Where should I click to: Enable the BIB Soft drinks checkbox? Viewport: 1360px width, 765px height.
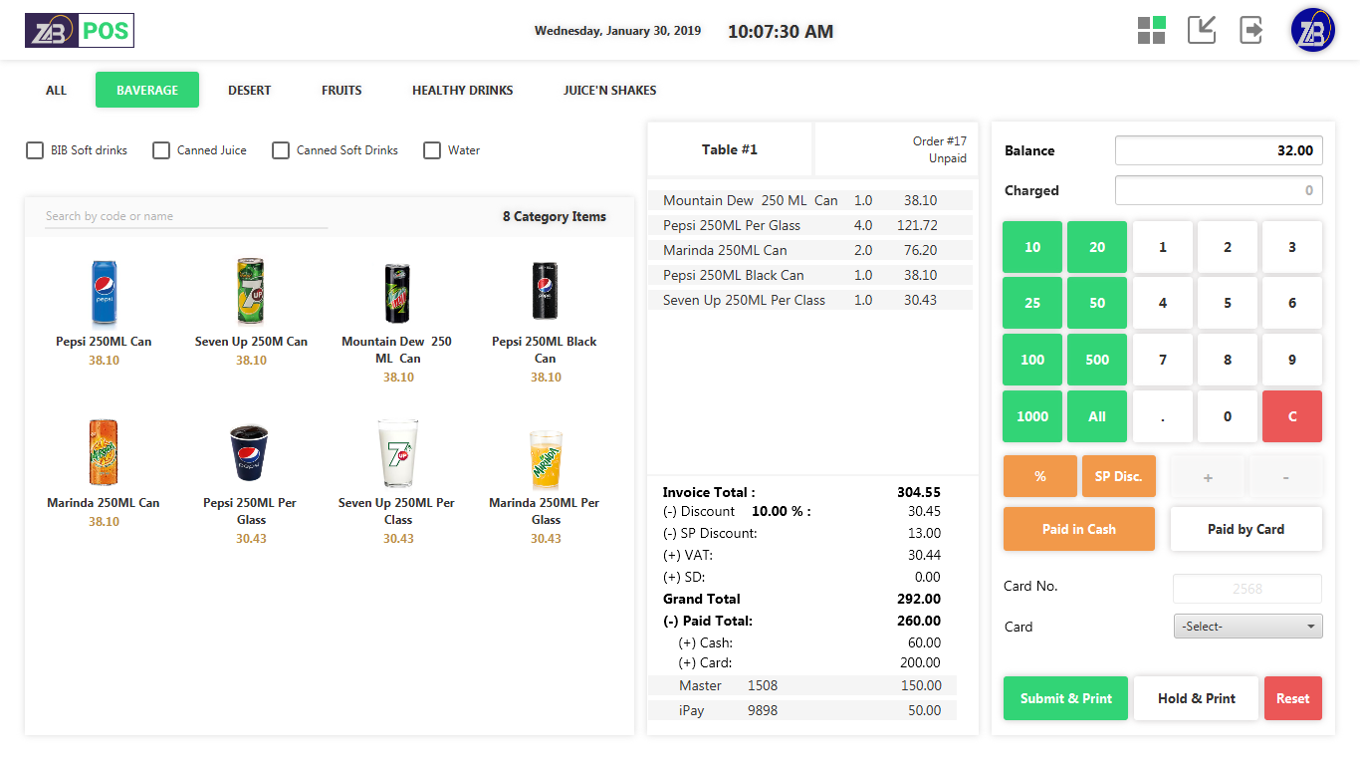35,151
